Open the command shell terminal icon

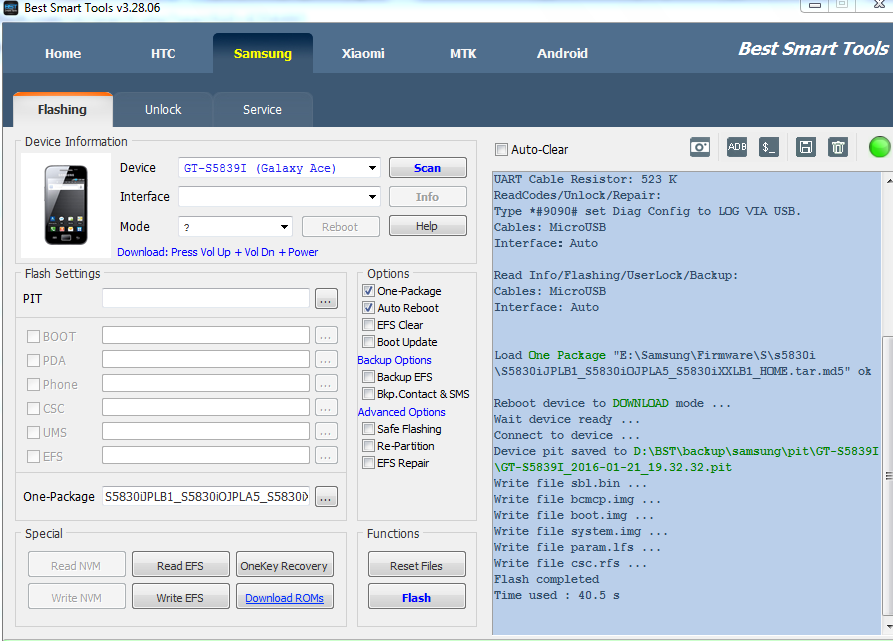coord(769,147)
